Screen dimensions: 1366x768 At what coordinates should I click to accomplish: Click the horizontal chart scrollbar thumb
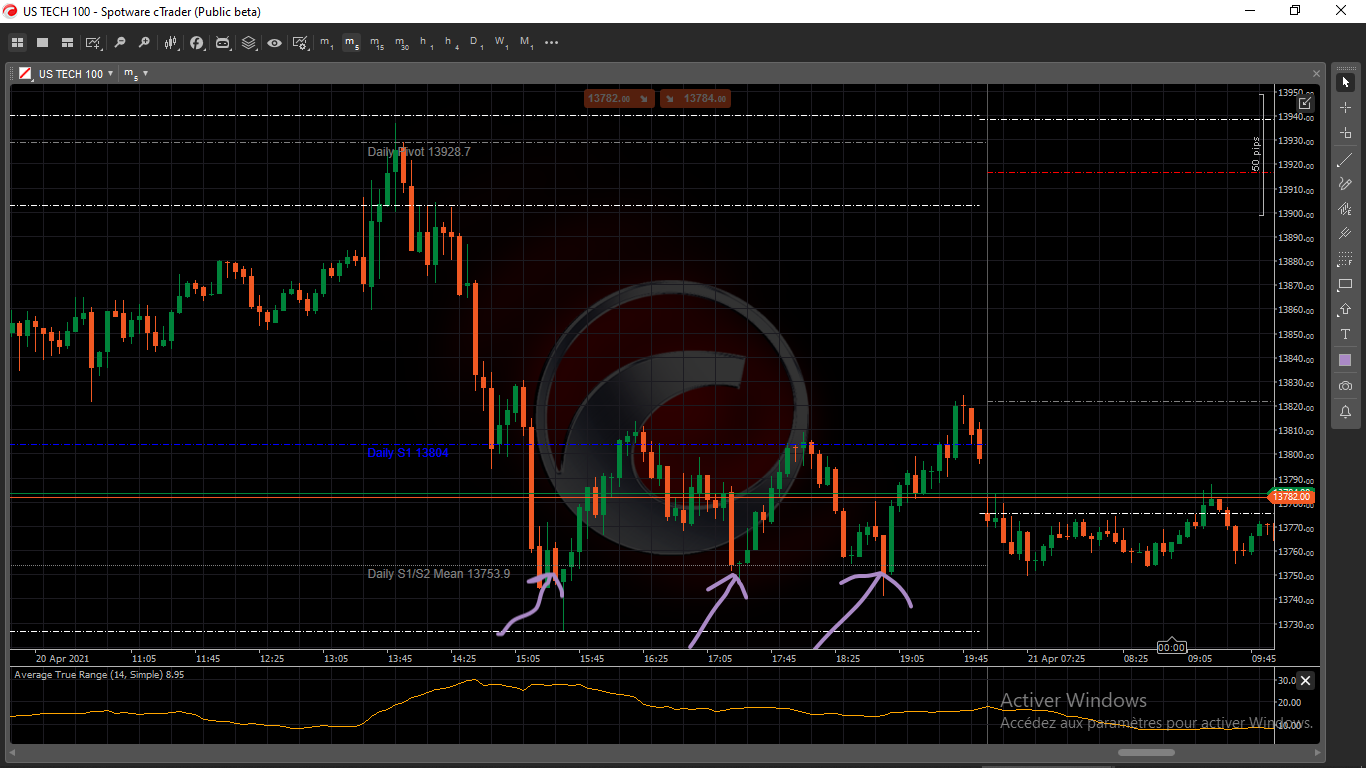(1146, 752)
